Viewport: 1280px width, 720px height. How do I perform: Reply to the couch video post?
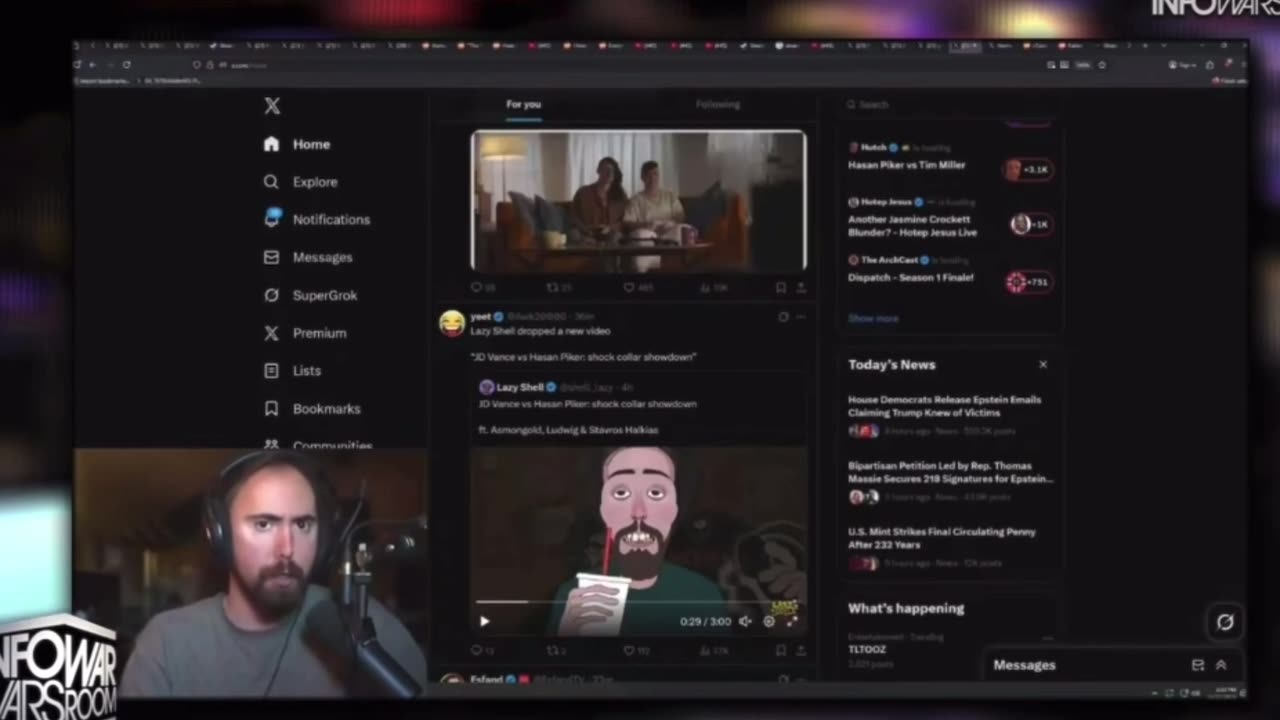click(481, 288)
